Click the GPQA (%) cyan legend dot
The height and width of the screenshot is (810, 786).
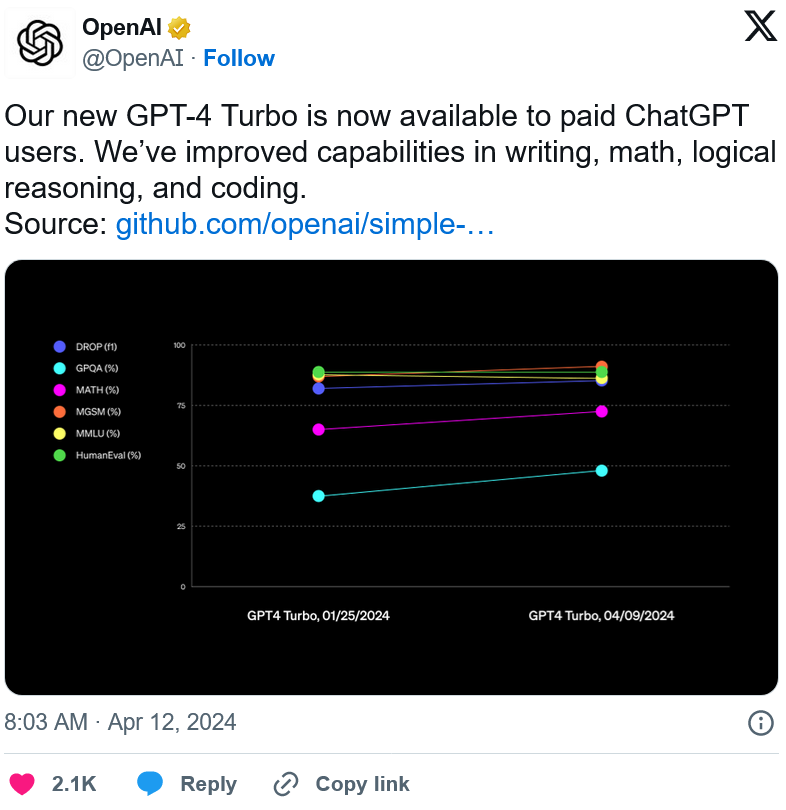(x=60, y=368)
